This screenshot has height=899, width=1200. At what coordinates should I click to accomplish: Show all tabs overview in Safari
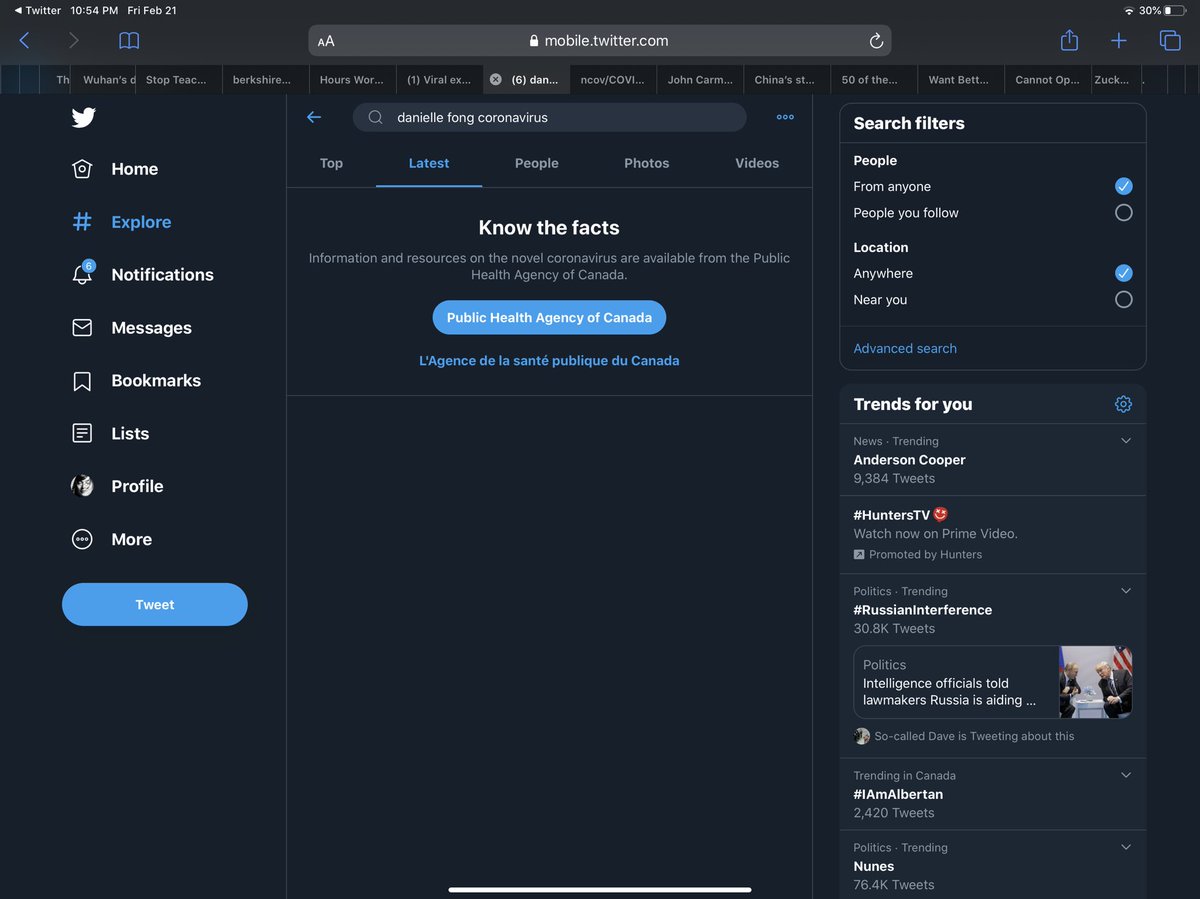[1169, 40]
